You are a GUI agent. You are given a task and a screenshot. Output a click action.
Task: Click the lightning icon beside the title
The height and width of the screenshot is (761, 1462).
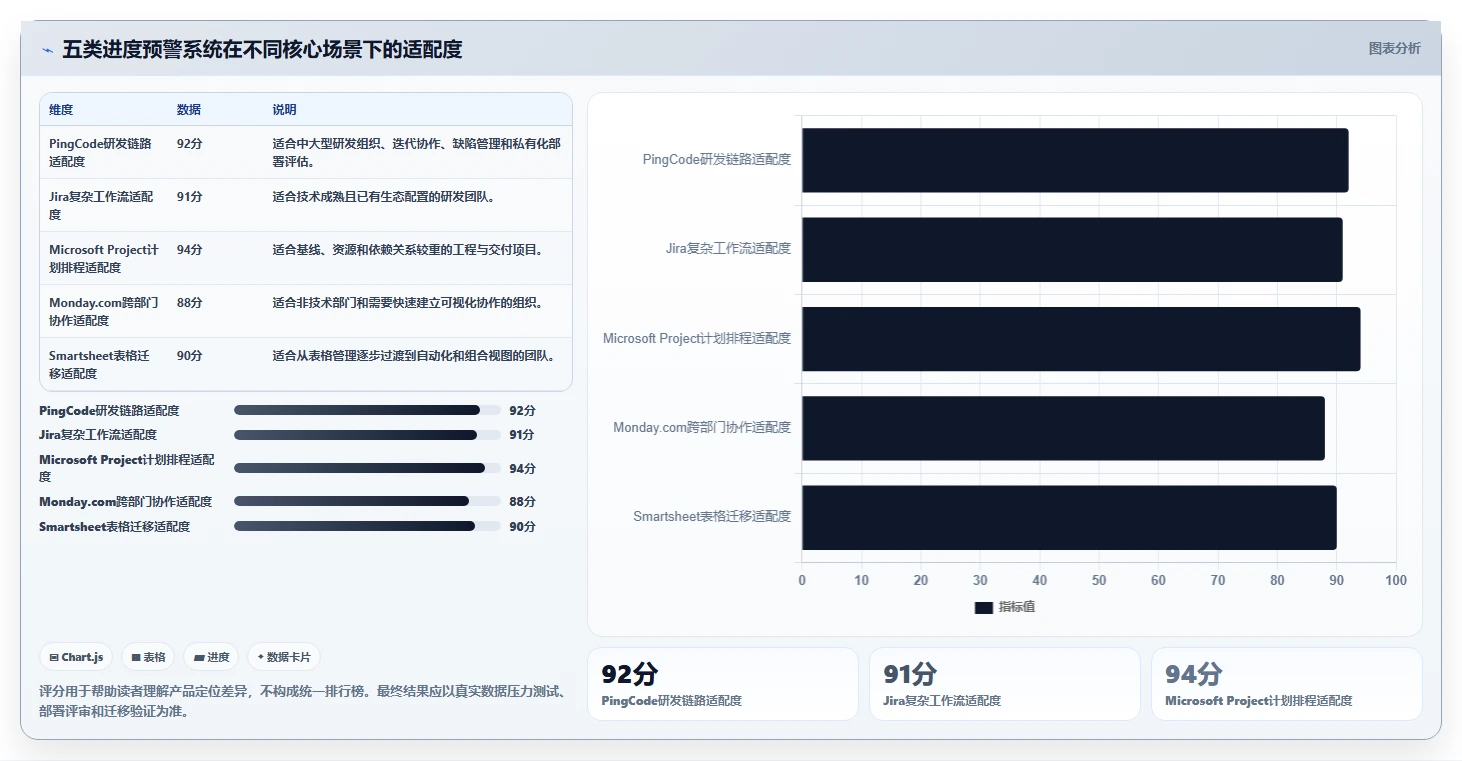click(x=47, y=50)
